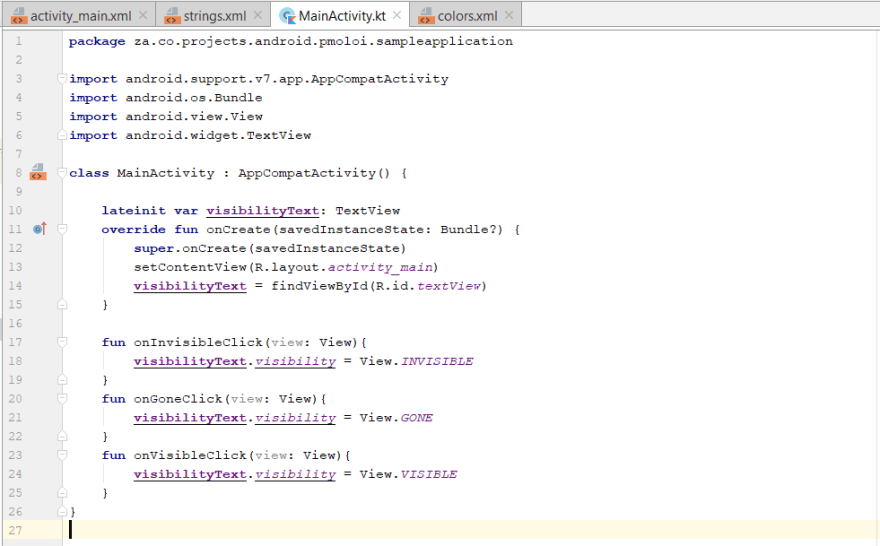Click the XML file icon on the colors.xml tab
The image size is (880, 546).
[426, 16]
